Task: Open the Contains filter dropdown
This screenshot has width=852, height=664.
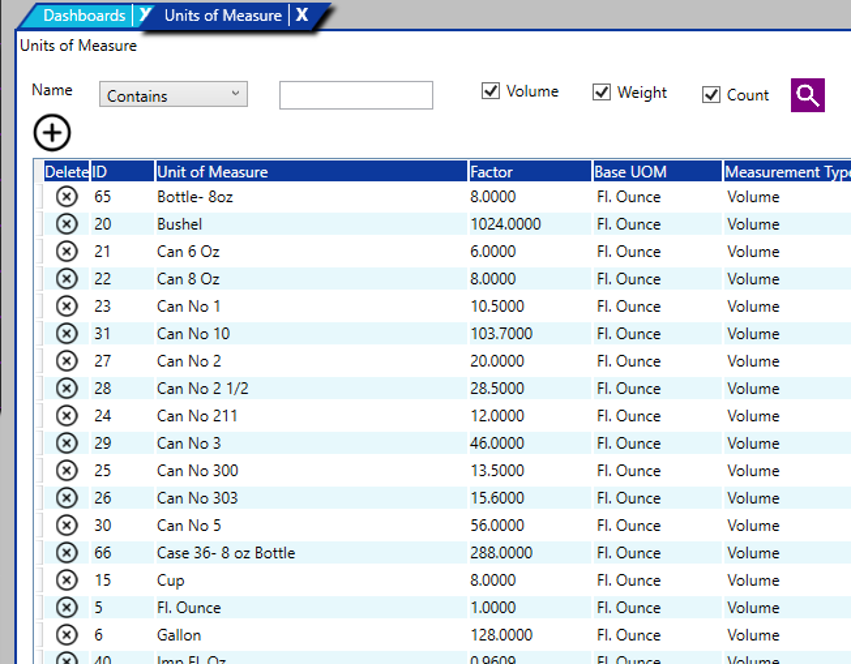Action: coord(173,96)
